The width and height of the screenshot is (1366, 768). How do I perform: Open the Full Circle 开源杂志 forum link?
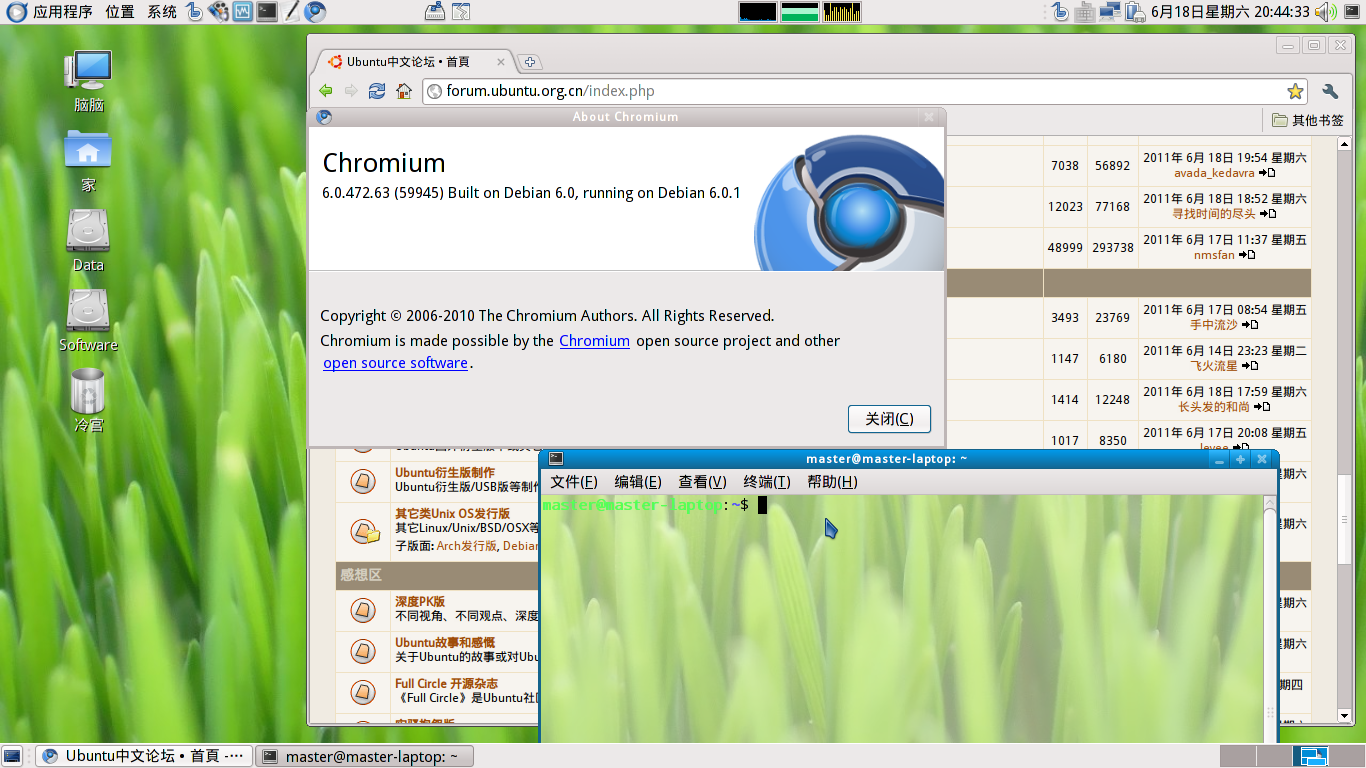(446, 683)
